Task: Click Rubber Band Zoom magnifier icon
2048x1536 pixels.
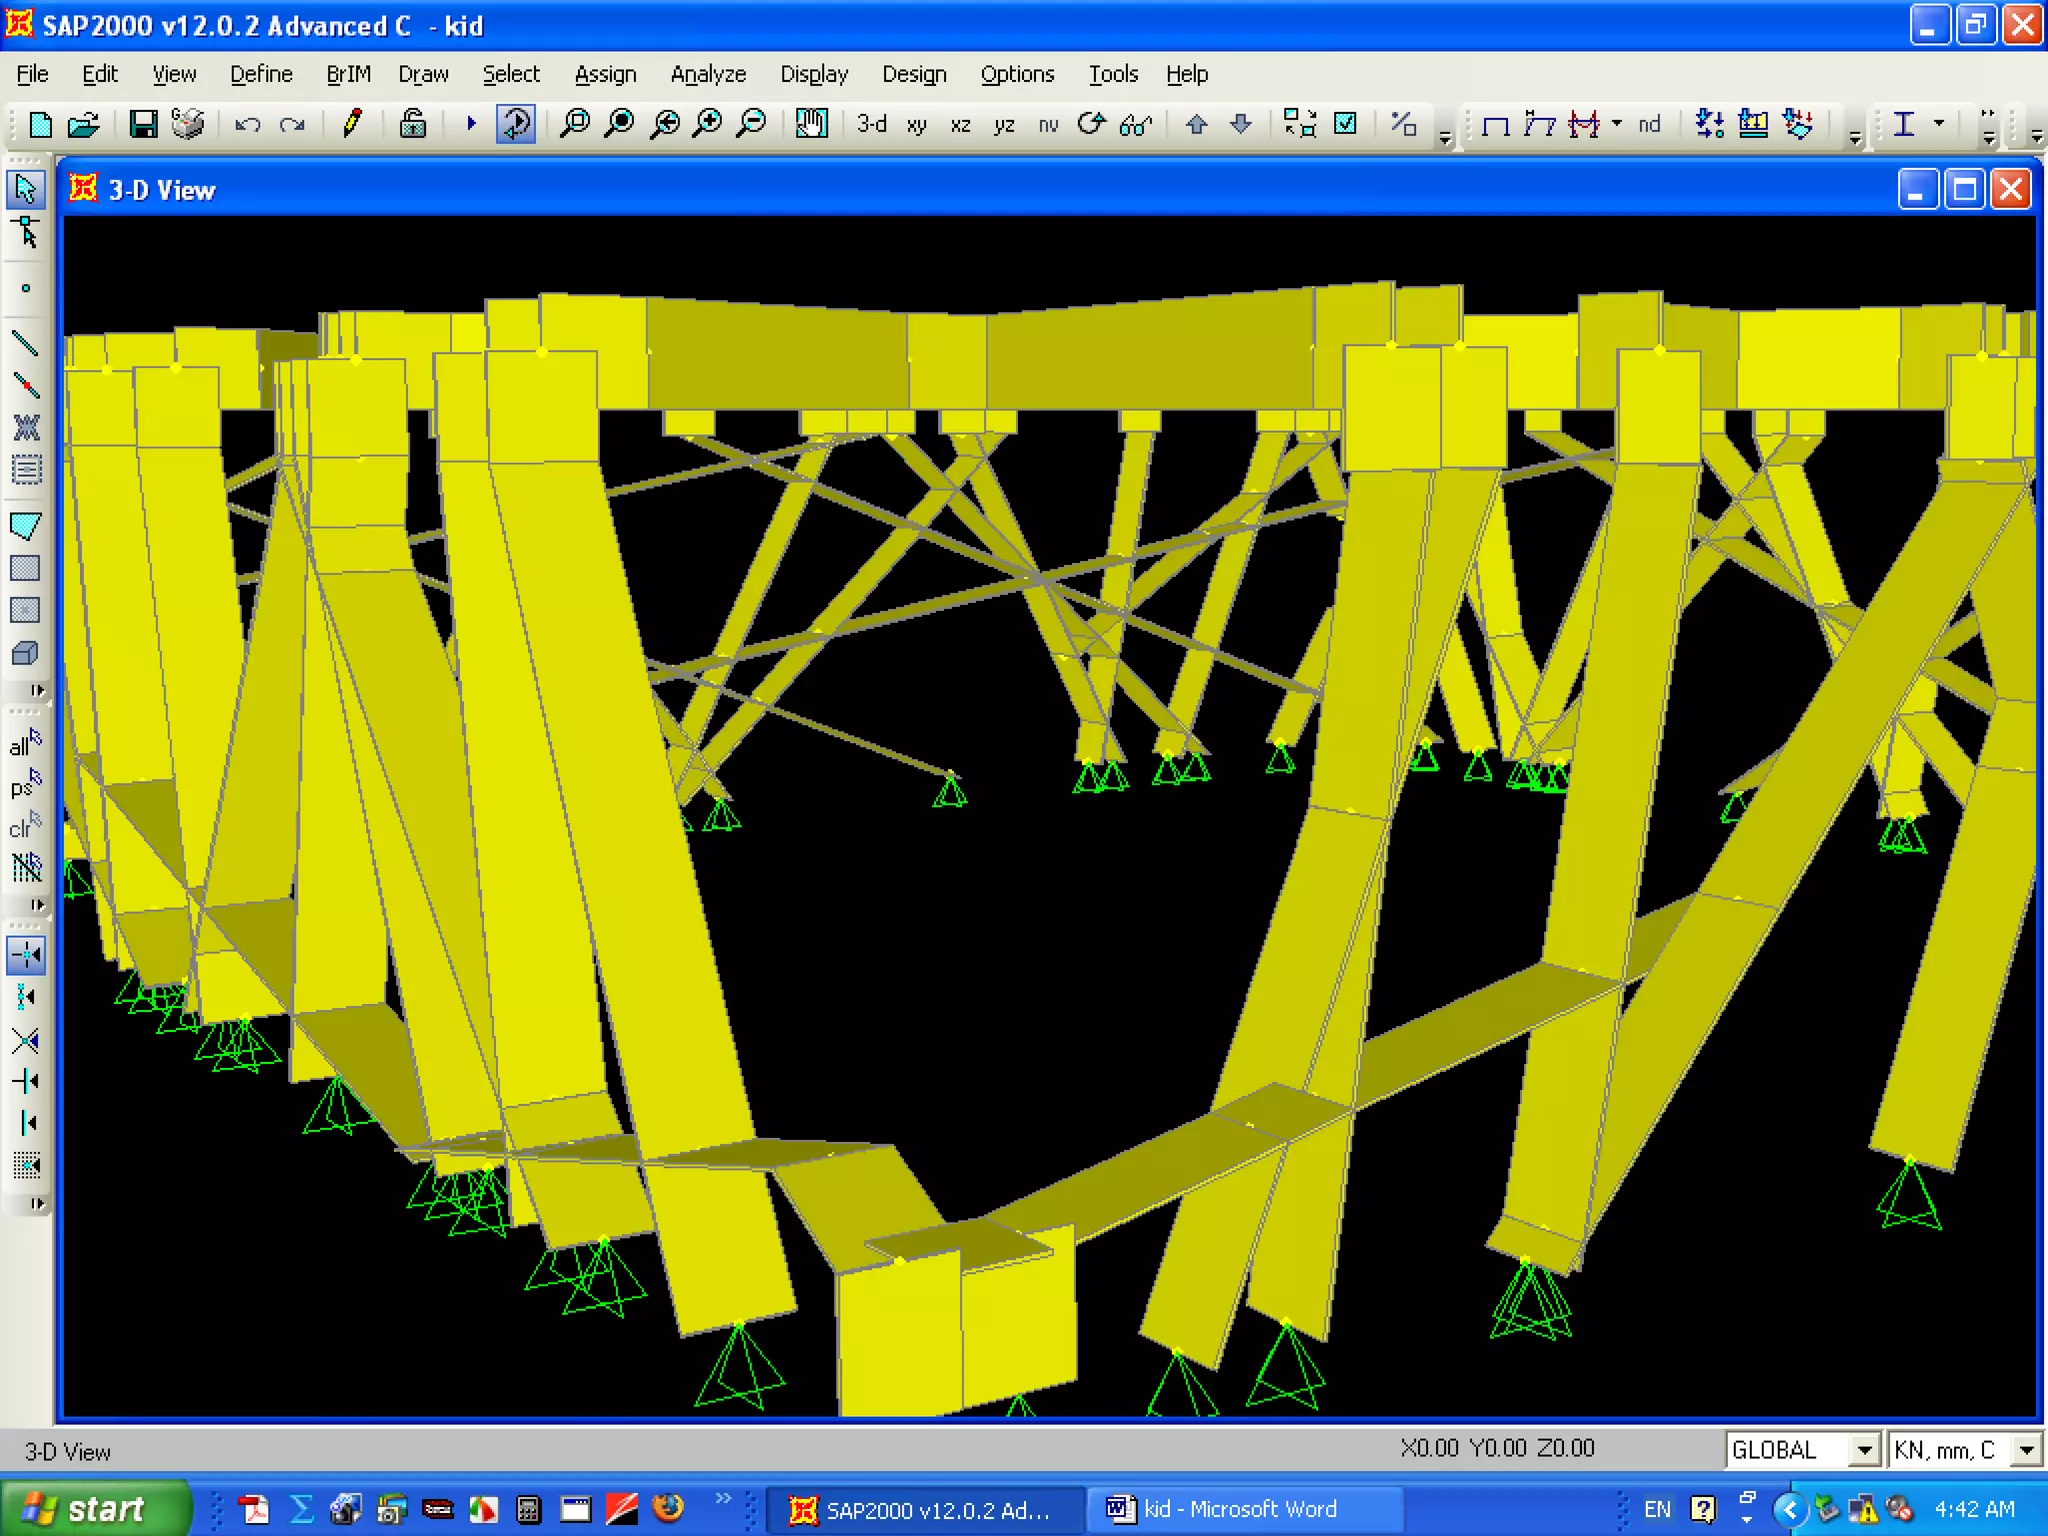Action: click(575, 124)
